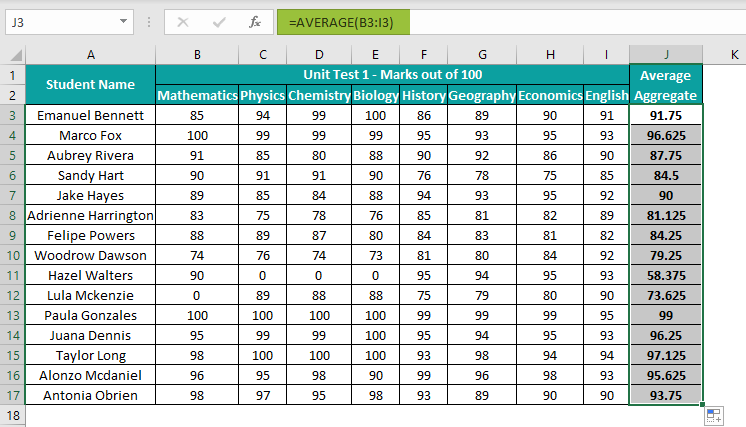Click the 93.75 average cell
This screenshot has height=427, width=746.
pos(666,395)
